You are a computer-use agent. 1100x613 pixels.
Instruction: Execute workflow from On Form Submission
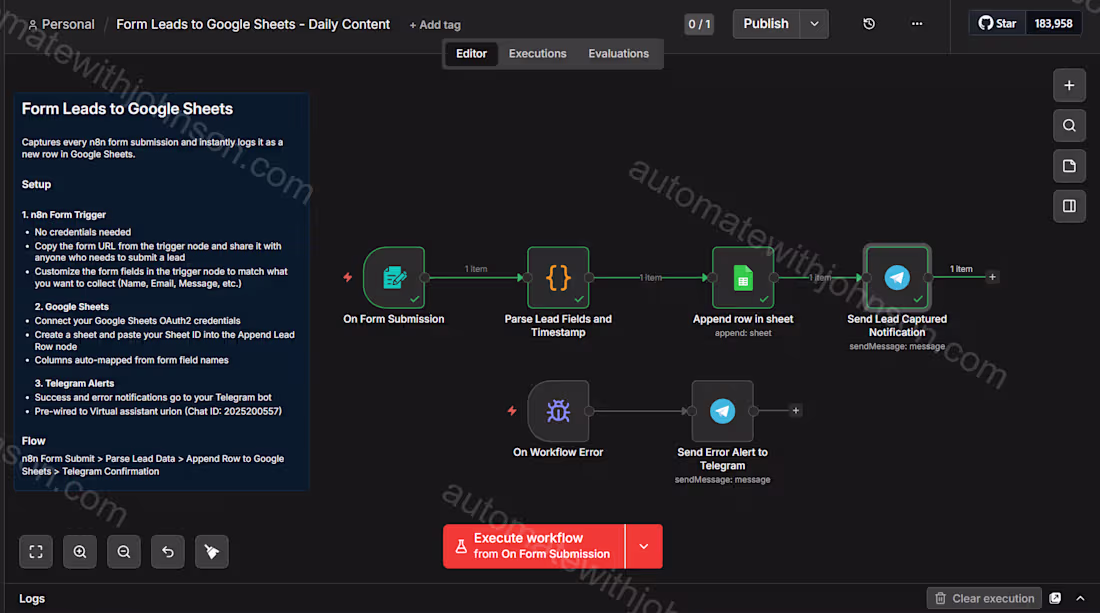coord(534,546)
